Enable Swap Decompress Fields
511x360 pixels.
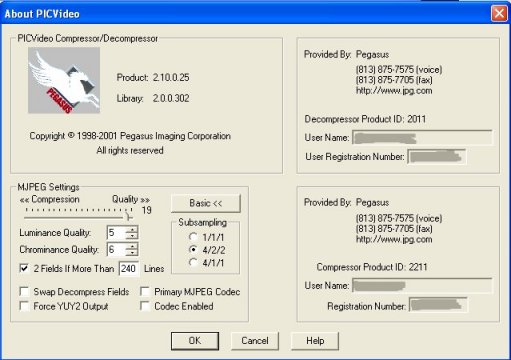pyautogui.click(x=24, y=292)
